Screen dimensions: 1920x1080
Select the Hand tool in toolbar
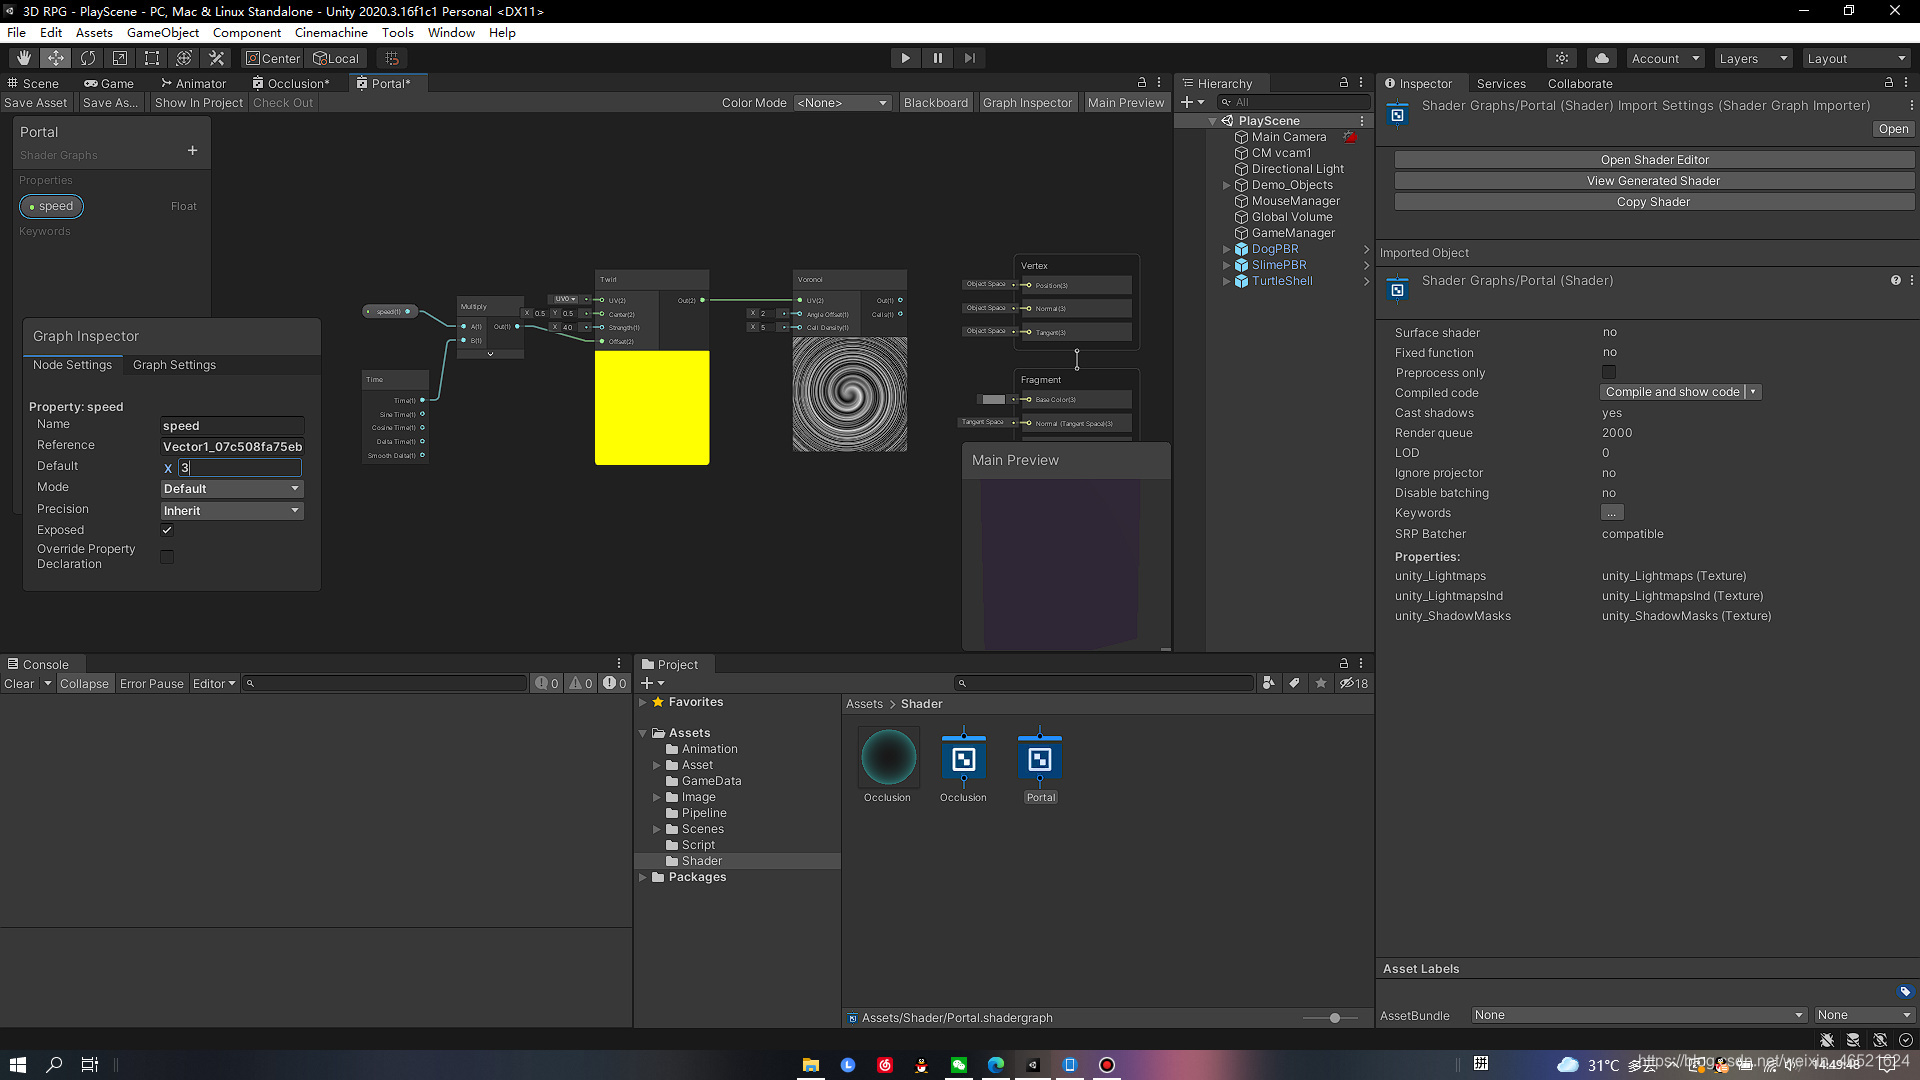click(24, 58)
